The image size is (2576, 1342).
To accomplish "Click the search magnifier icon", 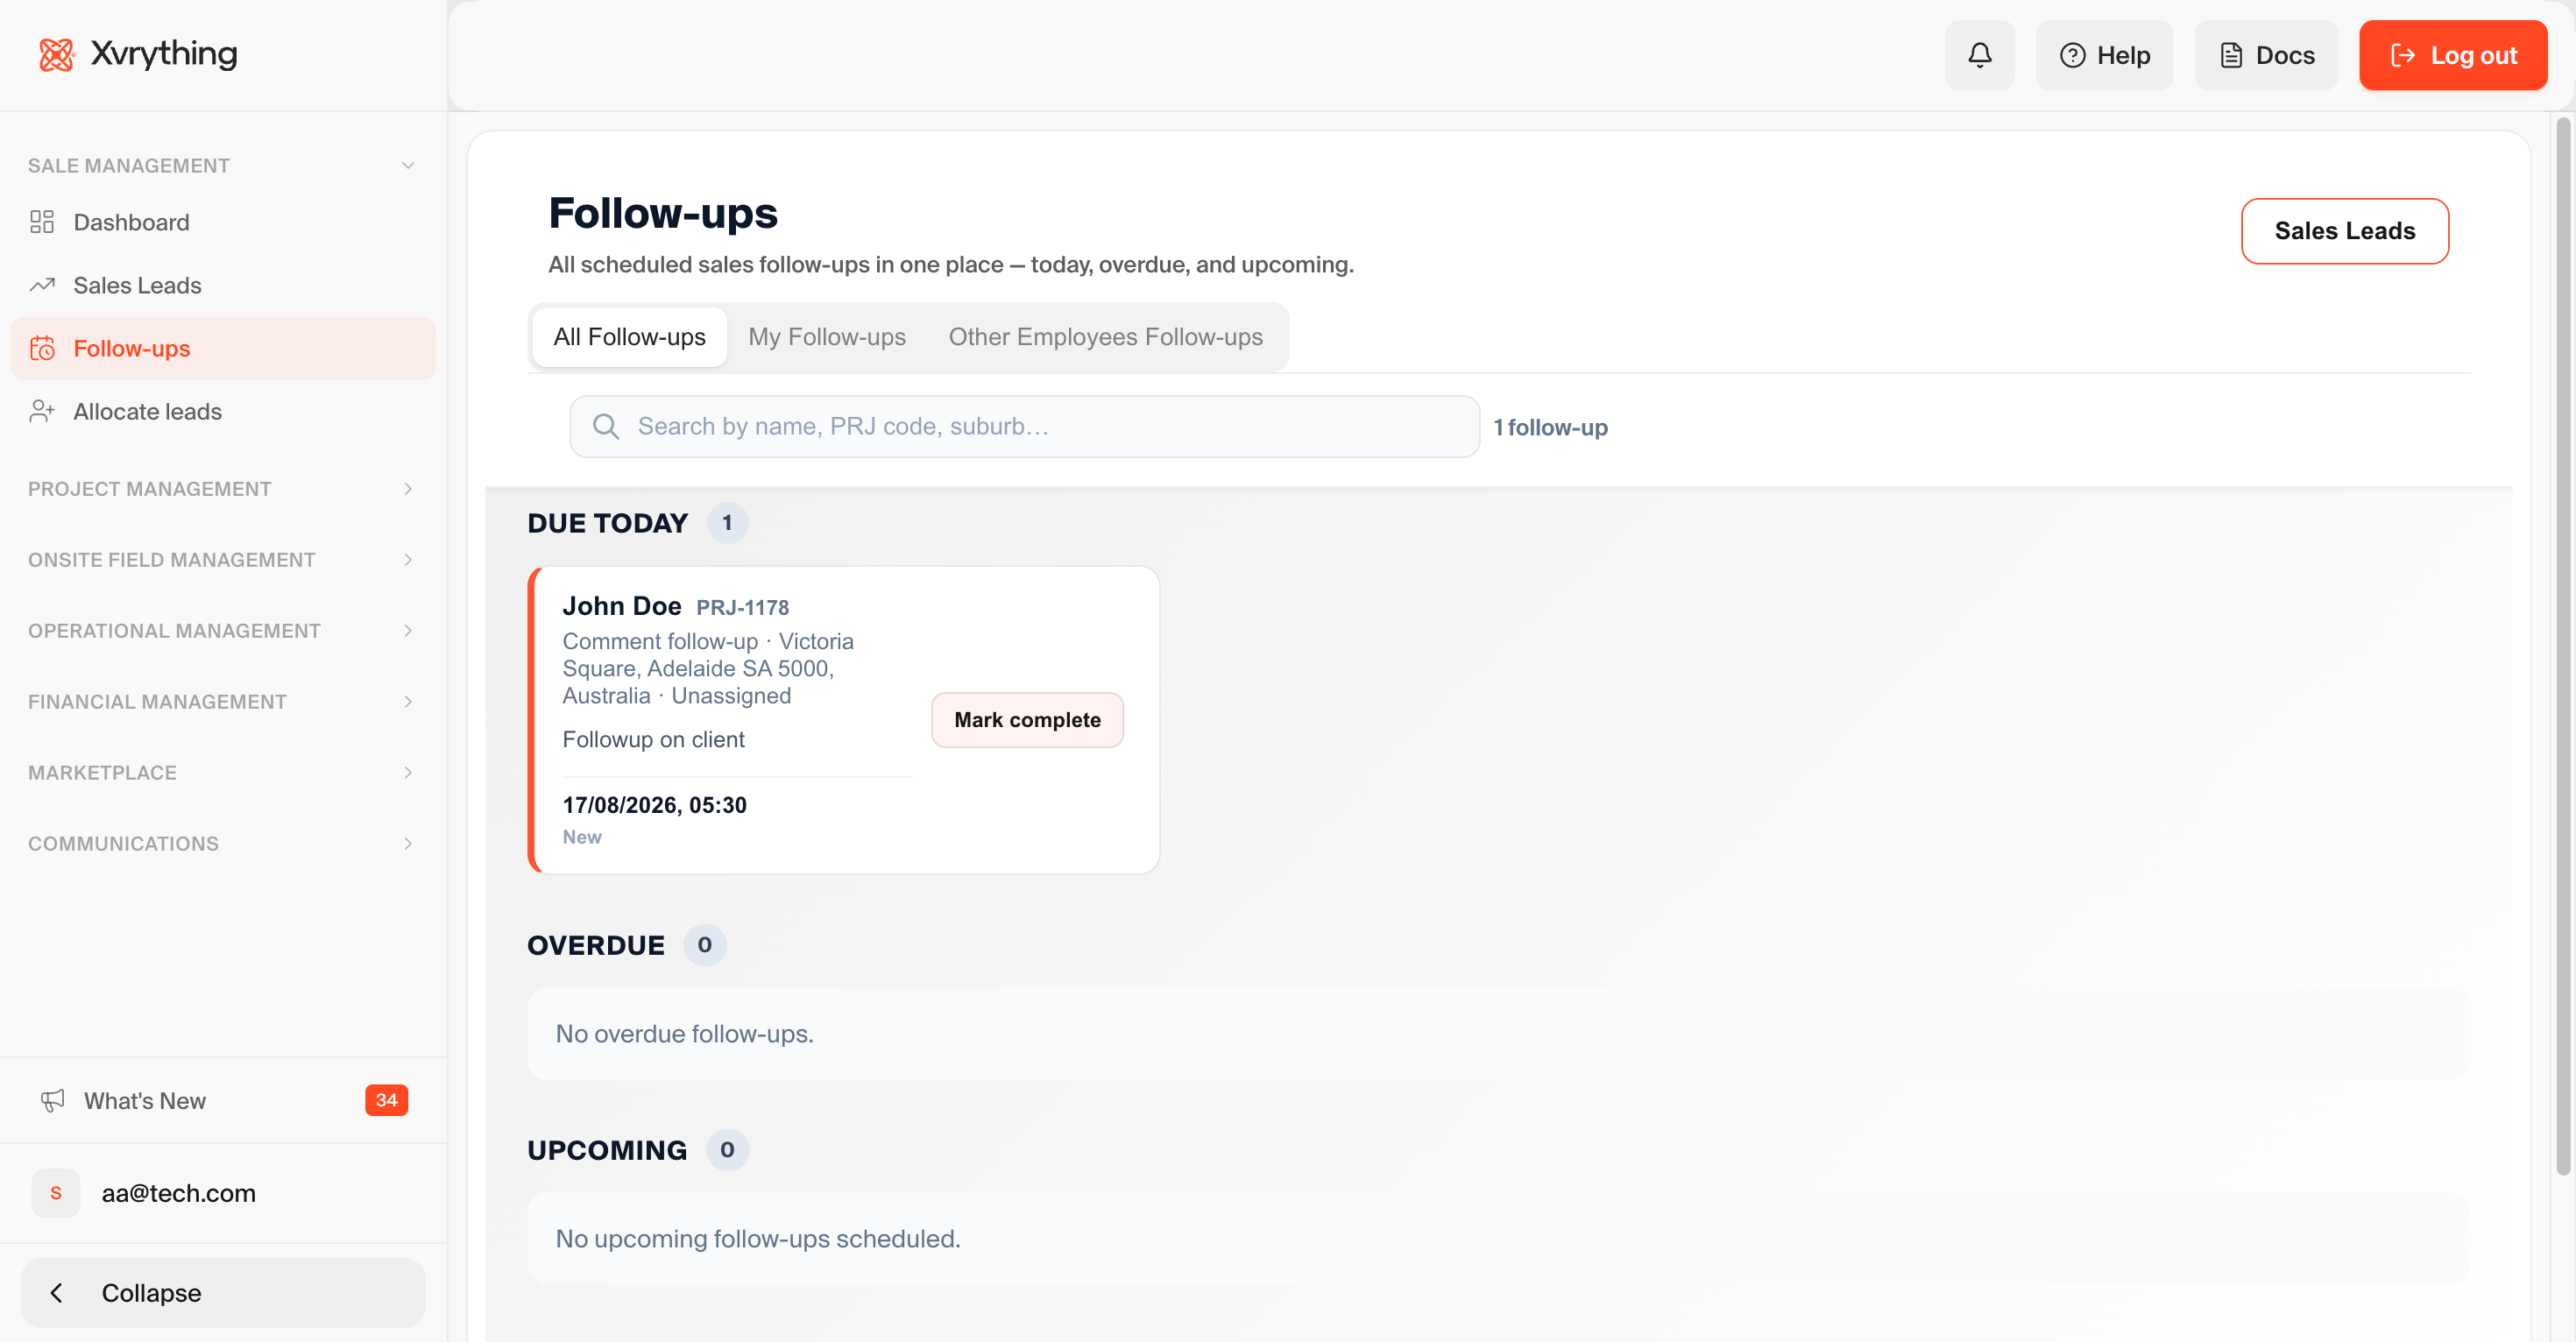I will tap(605, 426).
